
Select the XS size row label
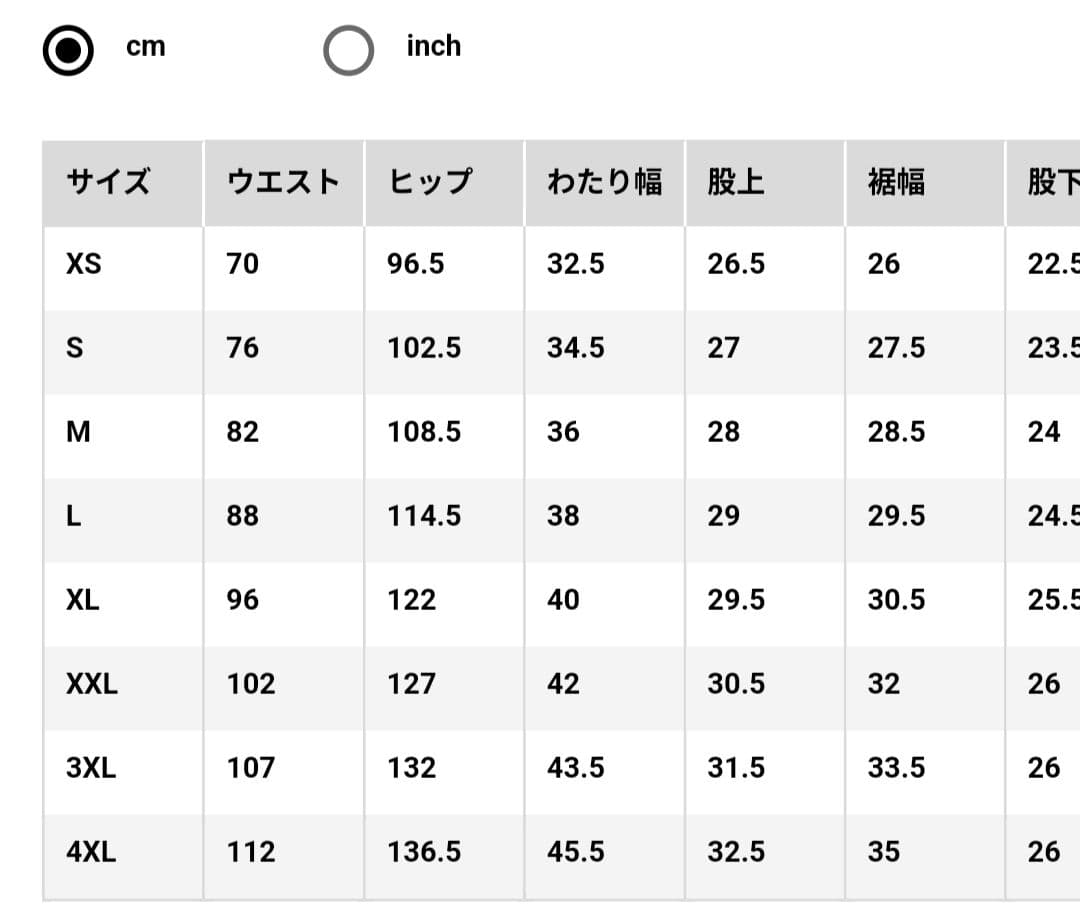[84, 264]
